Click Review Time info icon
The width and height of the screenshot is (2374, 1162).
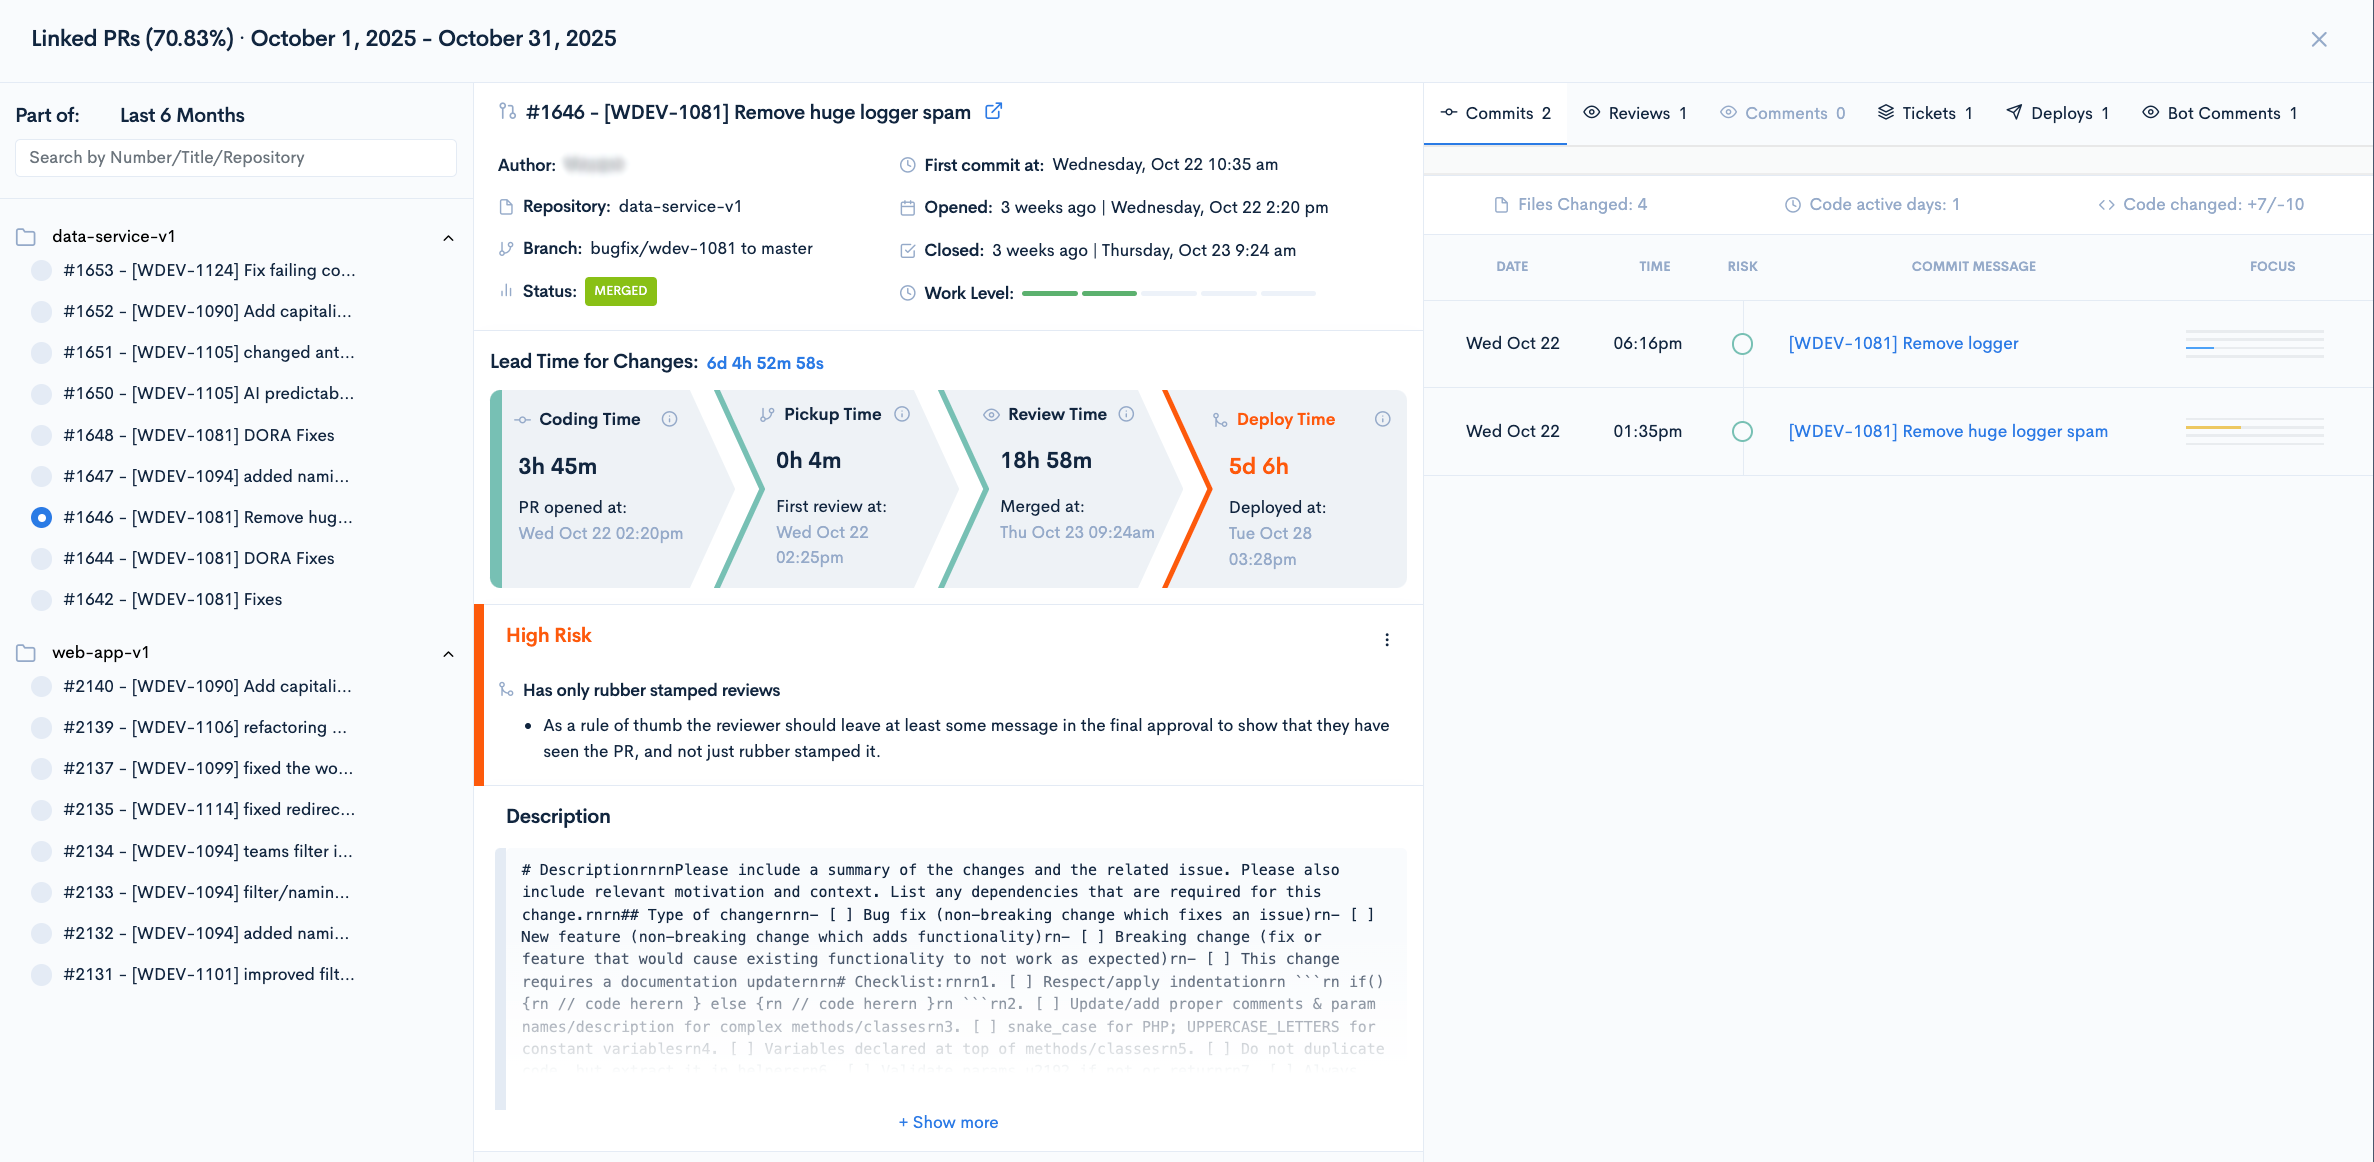[1126, 414]
